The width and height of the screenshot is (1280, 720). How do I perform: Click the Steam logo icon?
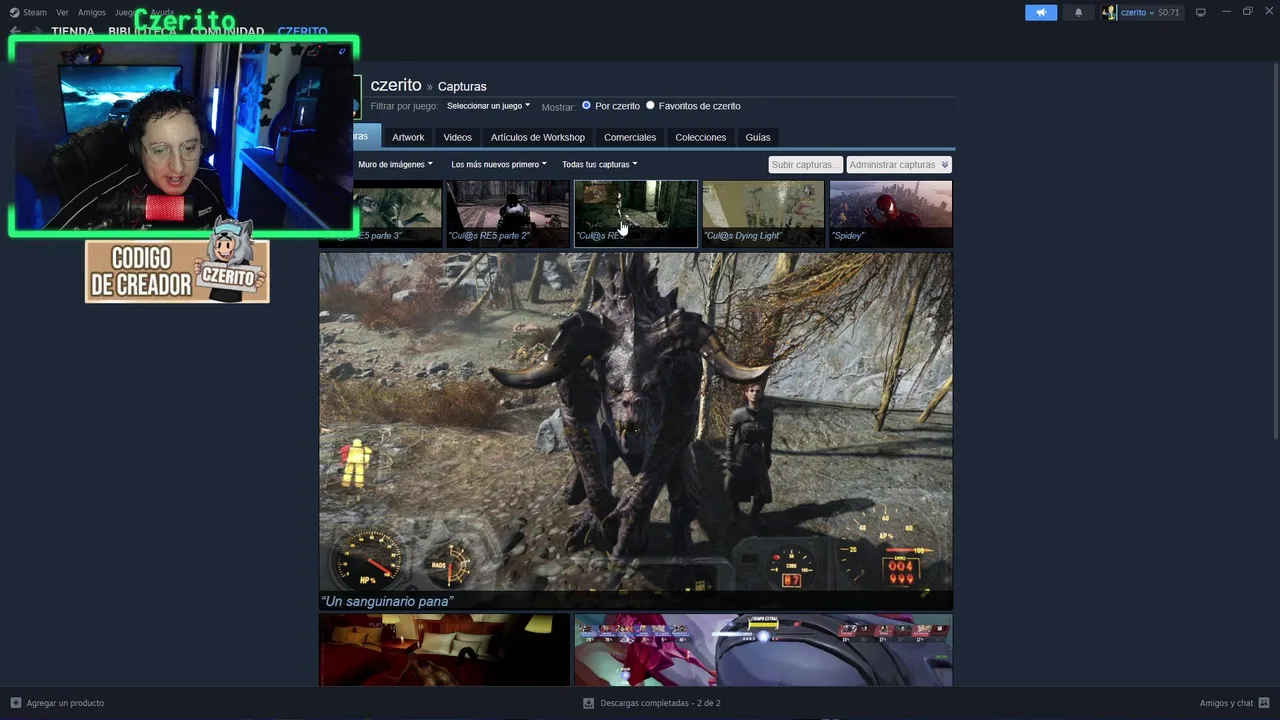14,12
